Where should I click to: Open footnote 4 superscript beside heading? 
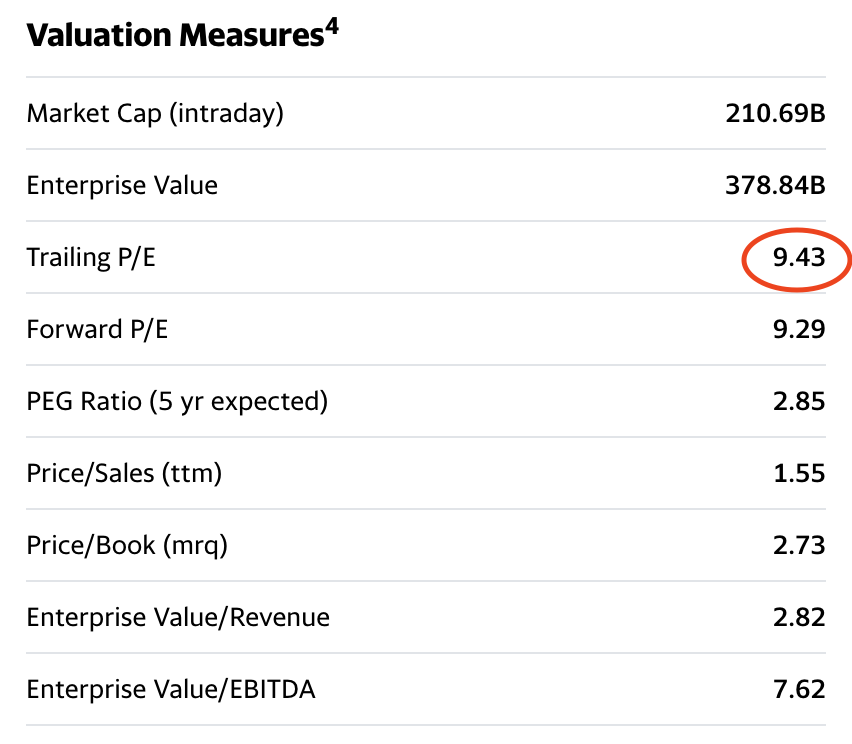tap(332, 26)
